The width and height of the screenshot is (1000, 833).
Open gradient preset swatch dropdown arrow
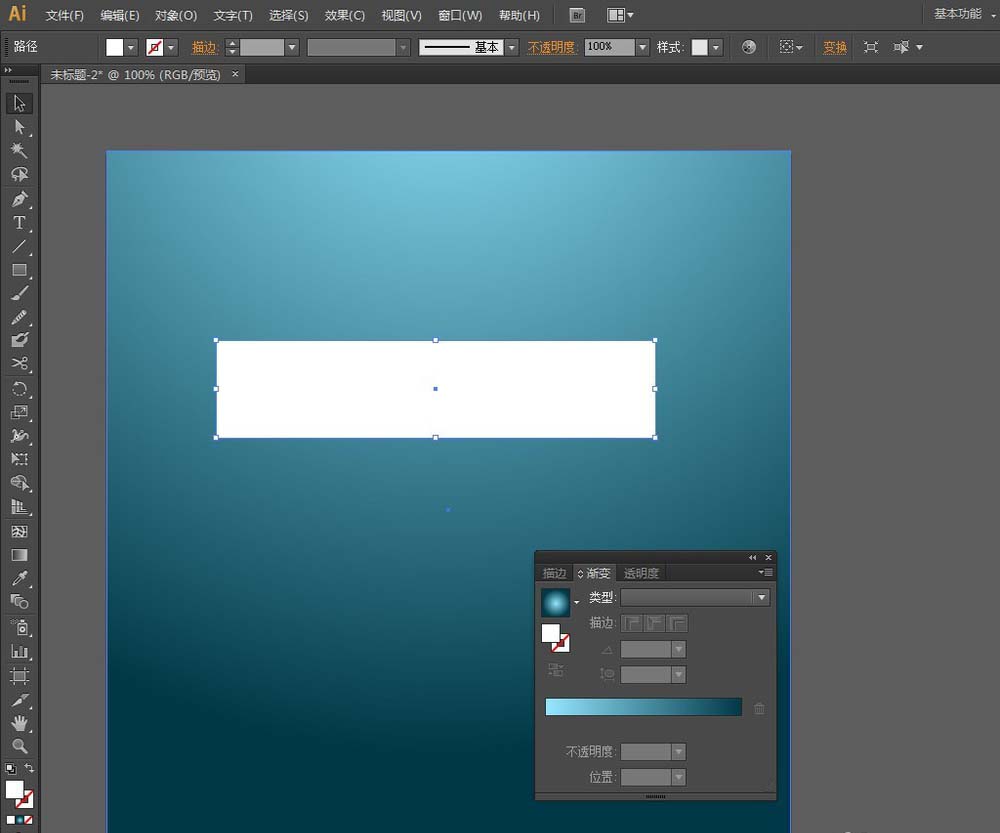point(577,602)
